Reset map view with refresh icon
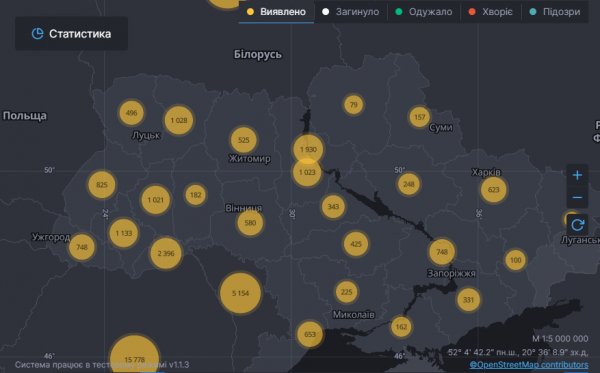The height and width of the screenshot is (373, 600). 577,225
